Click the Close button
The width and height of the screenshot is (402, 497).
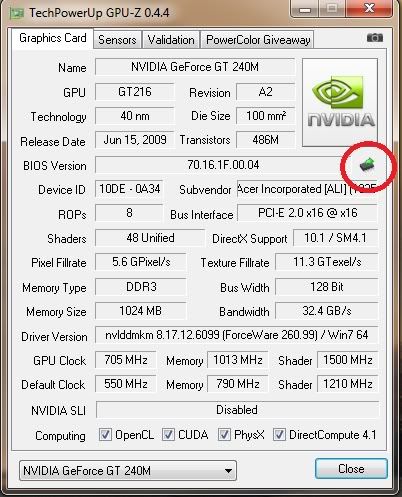click(x=351, y=469)
